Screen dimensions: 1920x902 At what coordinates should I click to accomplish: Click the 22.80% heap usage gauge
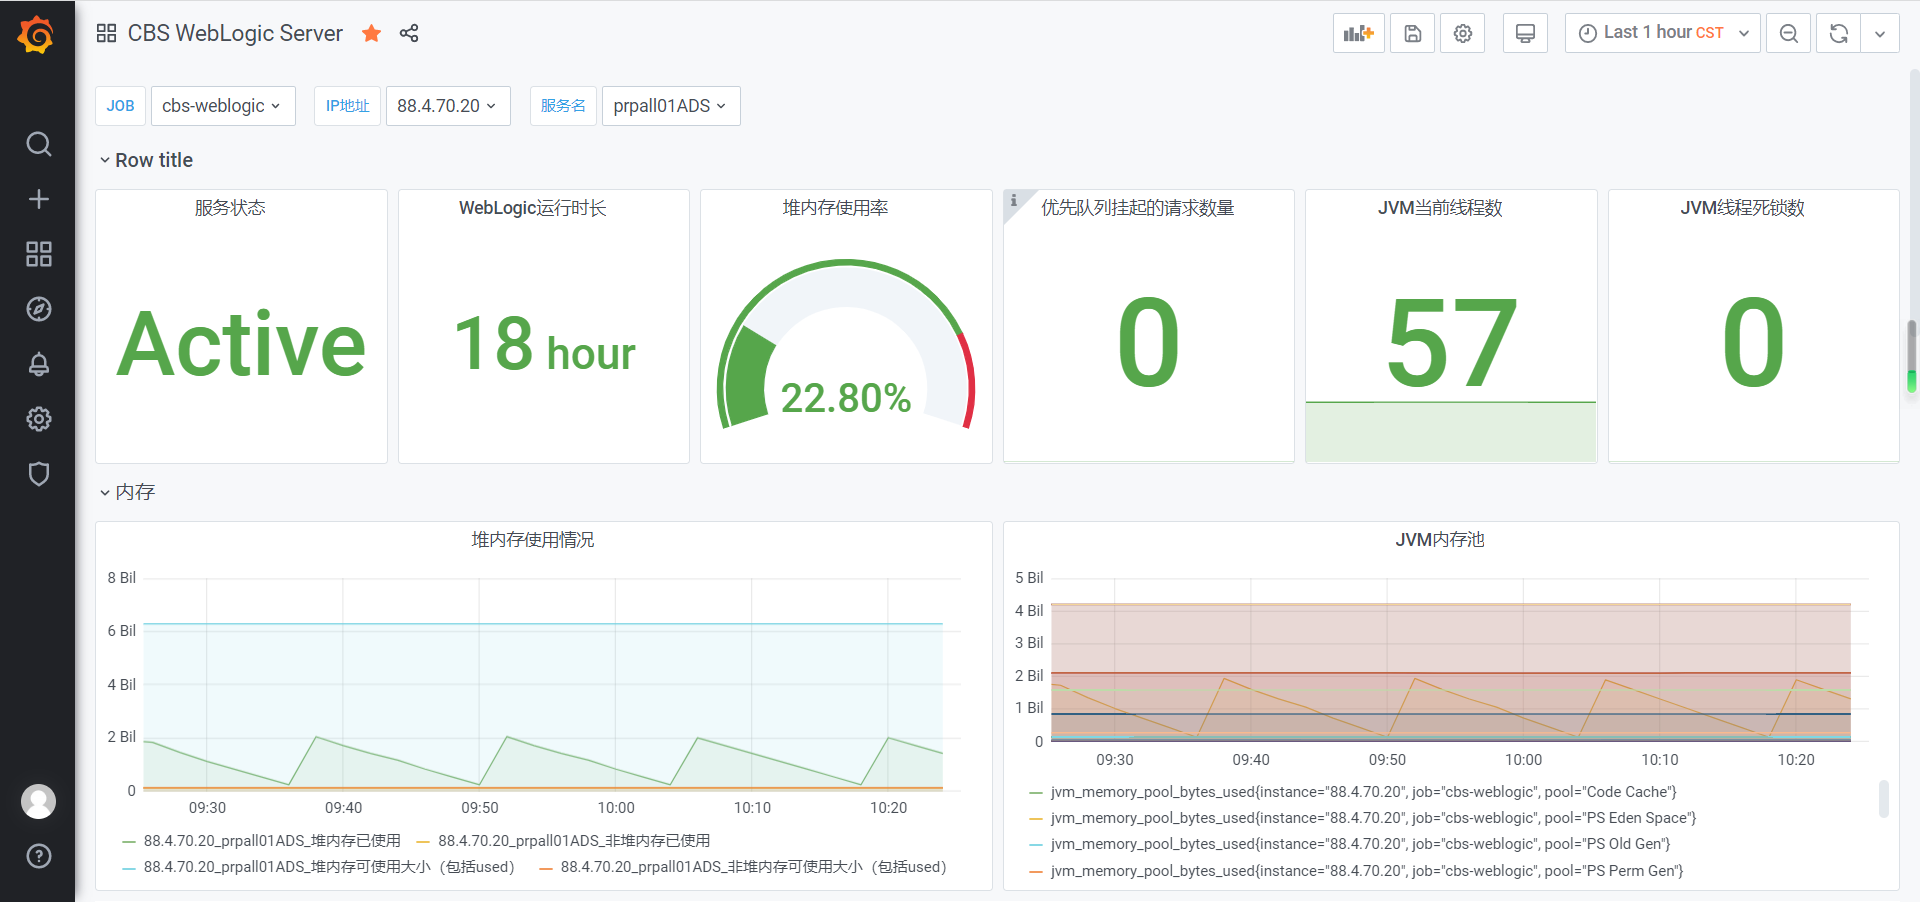click(846, 345)
